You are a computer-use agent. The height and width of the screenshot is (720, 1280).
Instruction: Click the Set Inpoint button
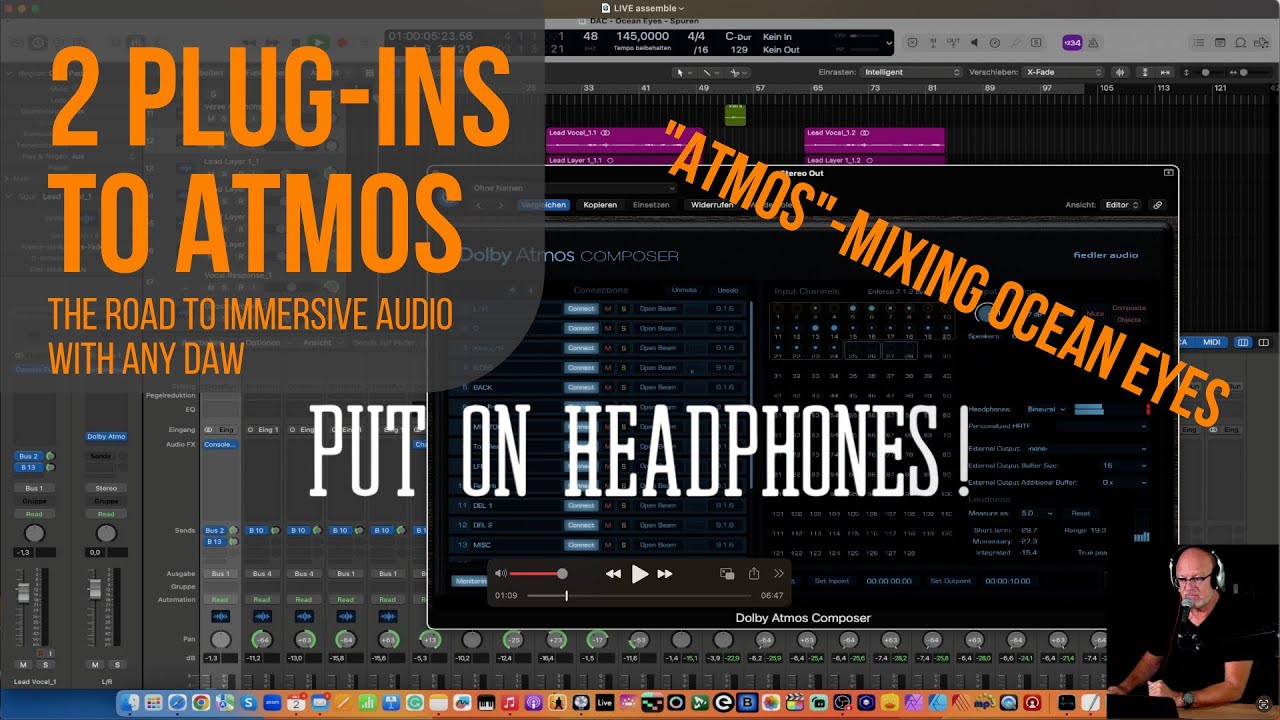(x=831, y=581)
